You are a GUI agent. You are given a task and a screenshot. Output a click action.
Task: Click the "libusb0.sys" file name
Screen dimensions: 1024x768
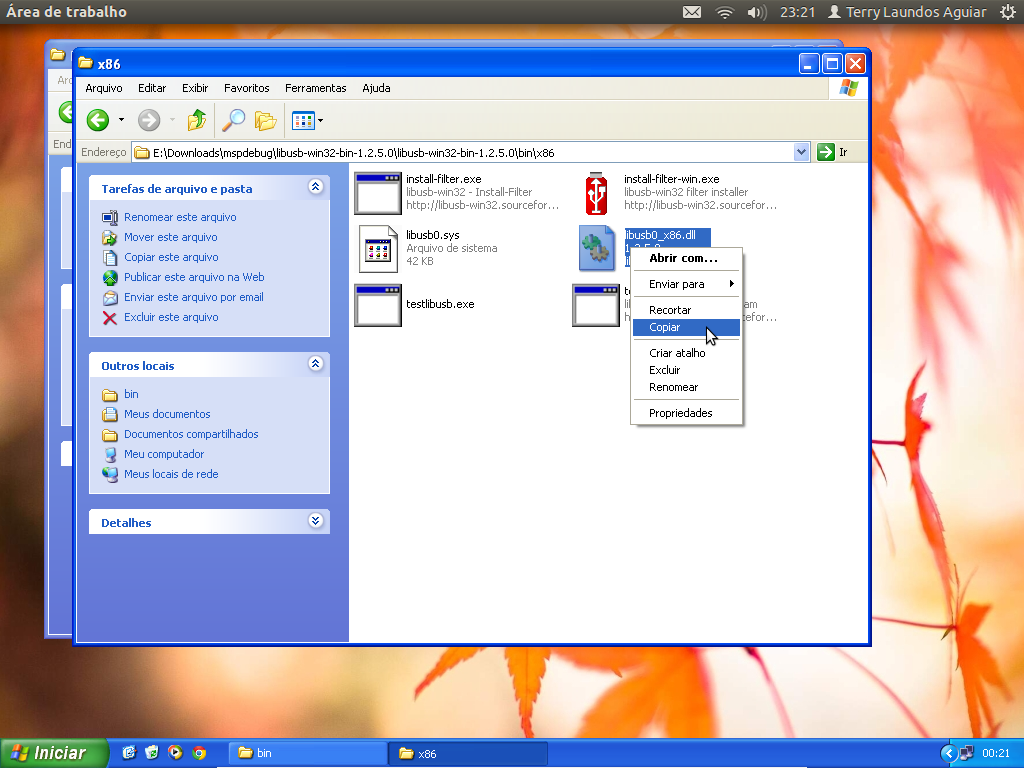(433, 235)
